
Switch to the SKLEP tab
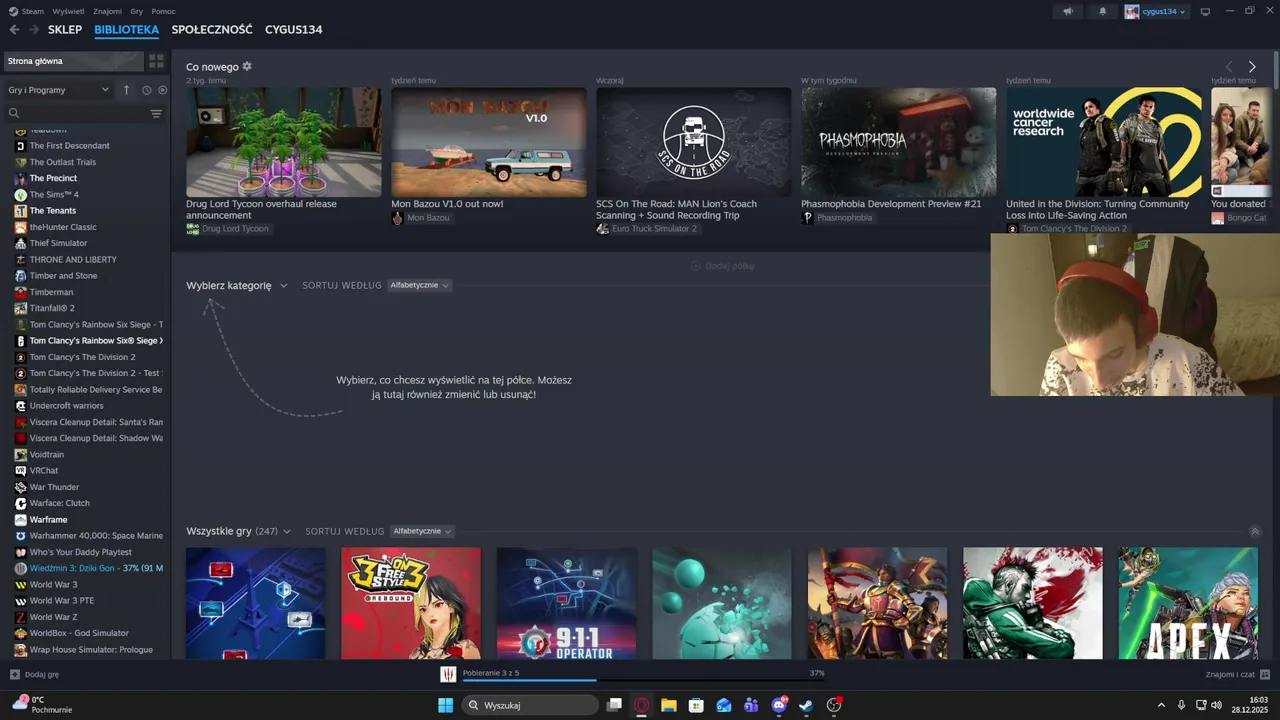point(65,30)
